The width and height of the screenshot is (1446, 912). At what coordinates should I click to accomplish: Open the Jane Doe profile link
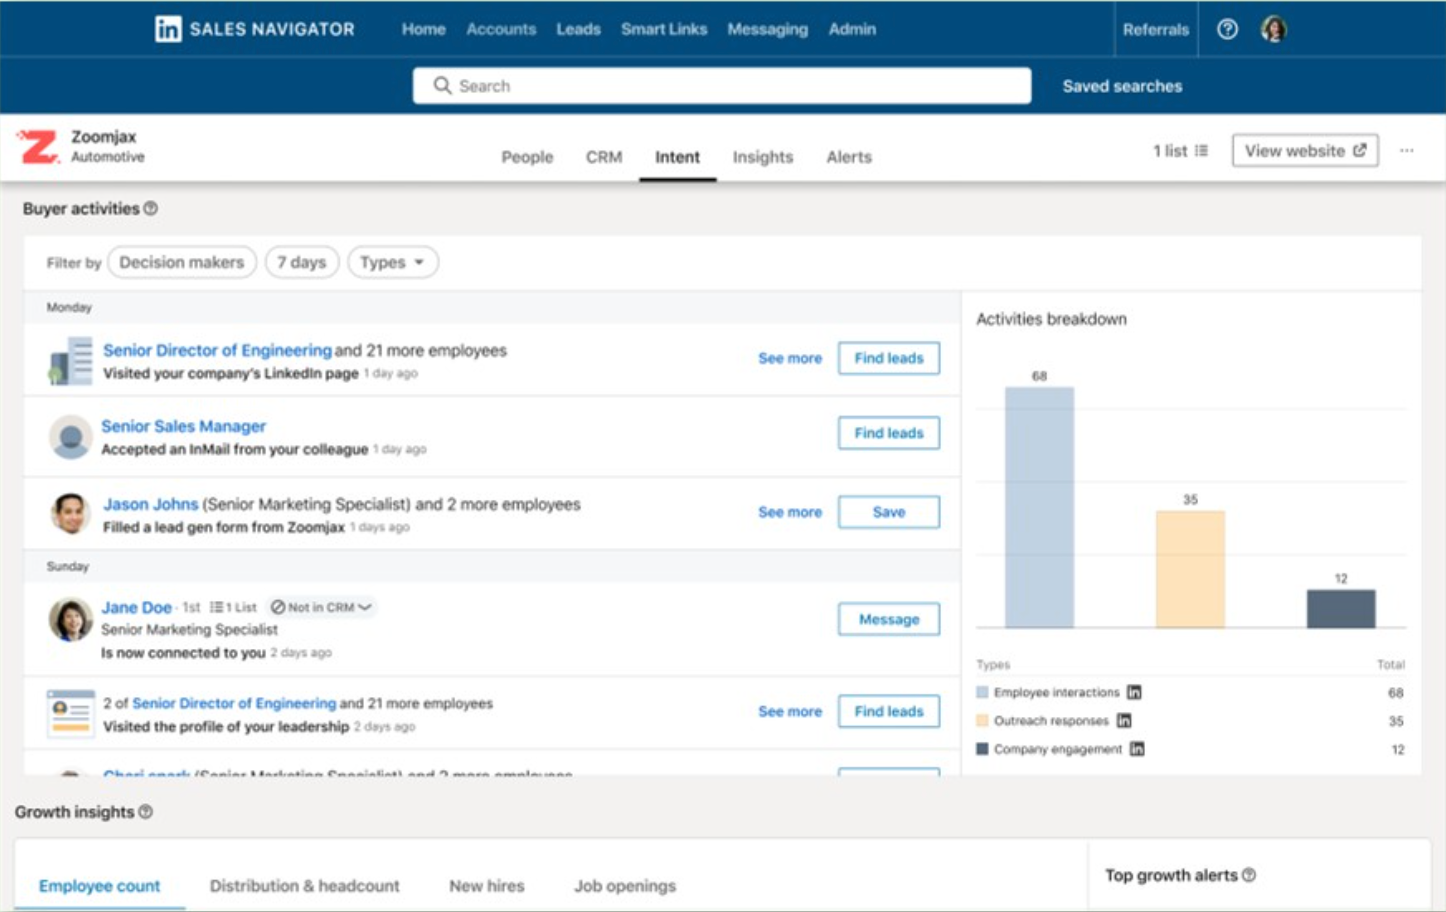pyautogui.click(x=136, y=607)
